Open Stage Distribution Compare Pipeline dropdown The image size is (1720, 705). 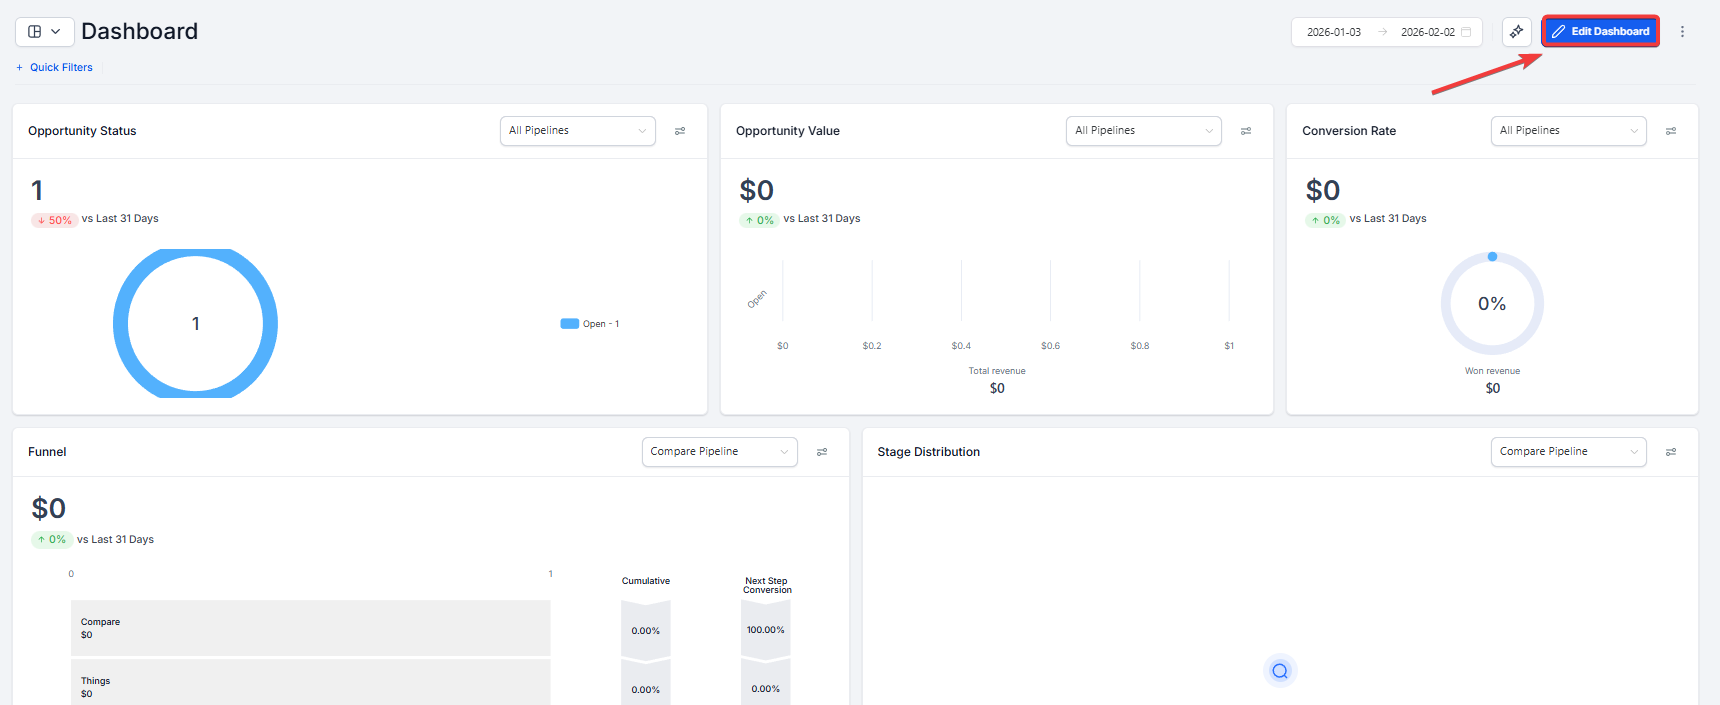coord(1568,452)
